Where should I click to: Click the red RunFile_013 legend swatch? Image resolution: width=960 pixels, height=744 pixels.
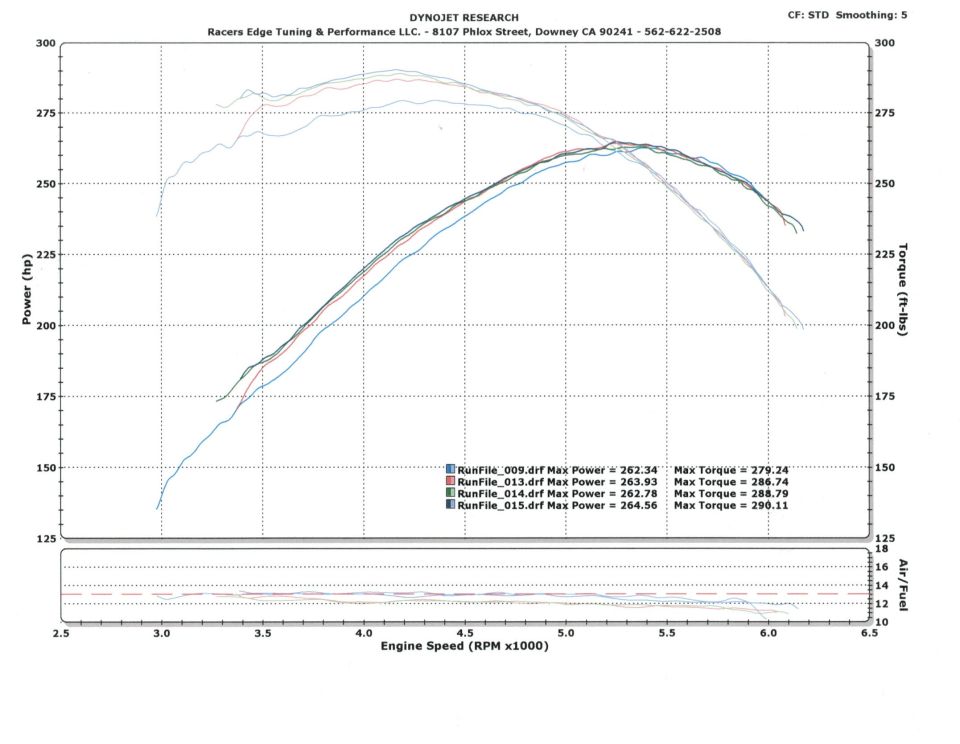[x=451, y=481]
